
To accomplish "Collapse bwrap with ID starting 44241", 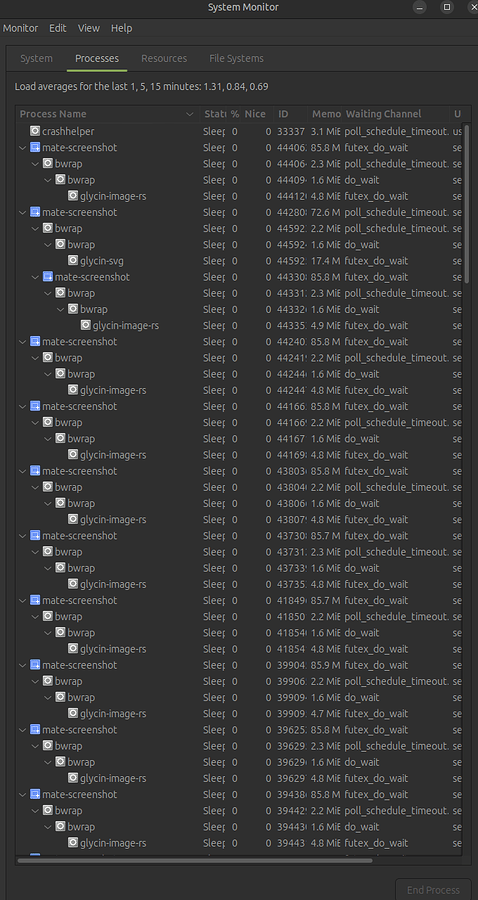I will pyautogui.click(x=36, y=358).
